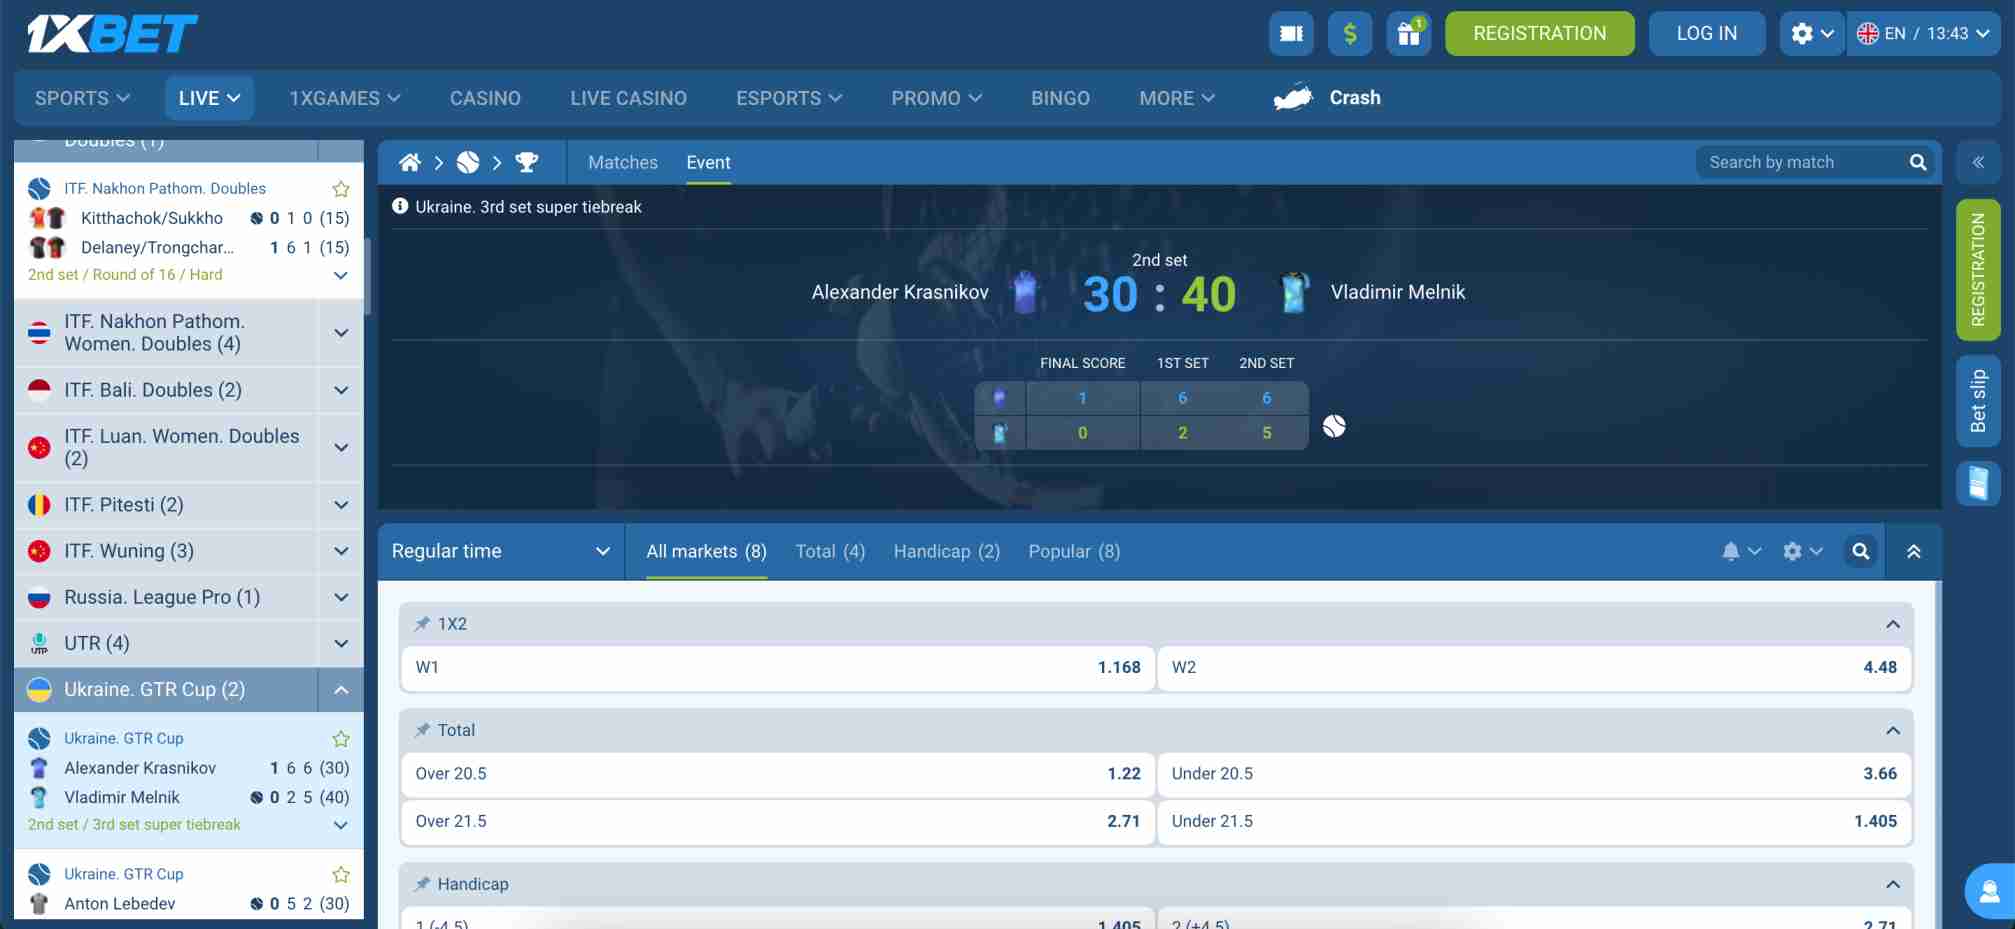Open the settings gear in header
2015x929 pixels.
click(1811, 33)
